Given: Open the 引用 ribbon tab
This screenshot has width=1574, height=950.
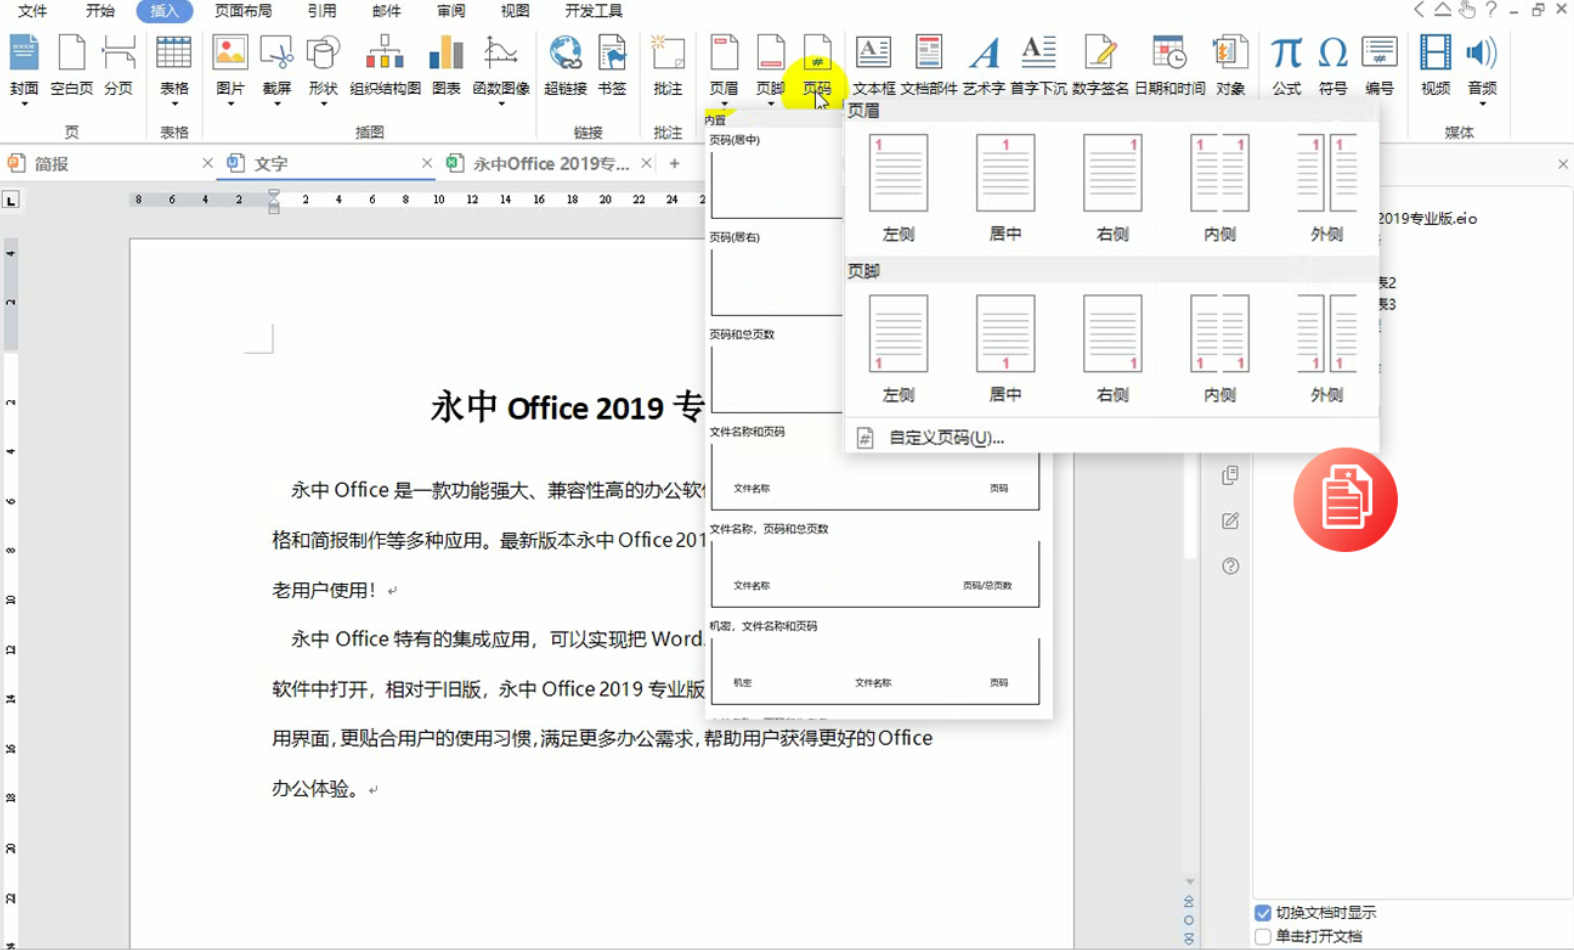Looking at the screenshot, I should pyautogui.click(x=321, y=11).
